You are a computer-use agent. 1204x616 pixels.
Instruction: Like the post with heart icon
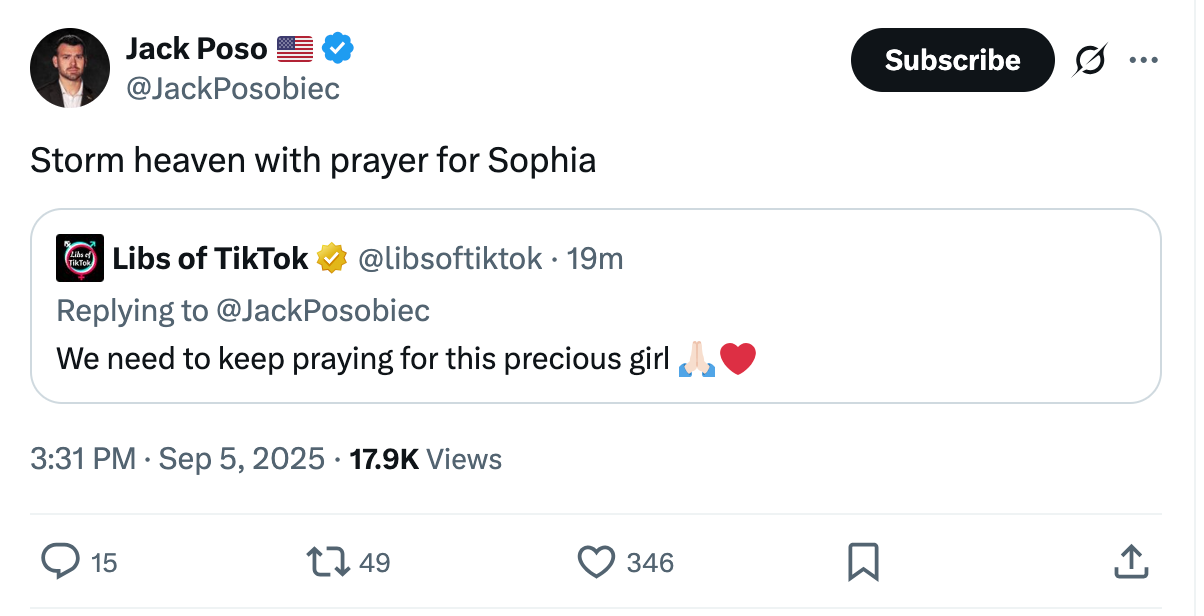(x=597, y=562)
